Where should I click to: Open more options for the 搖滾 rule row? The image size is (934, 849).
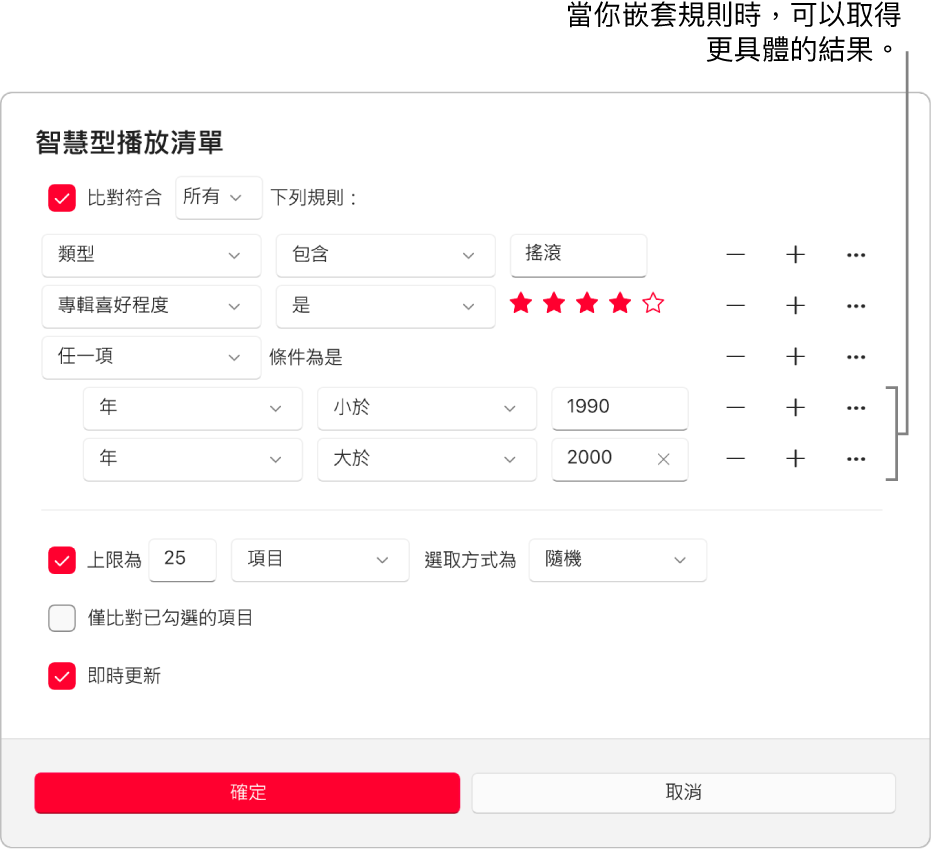[x=856, y=255]
